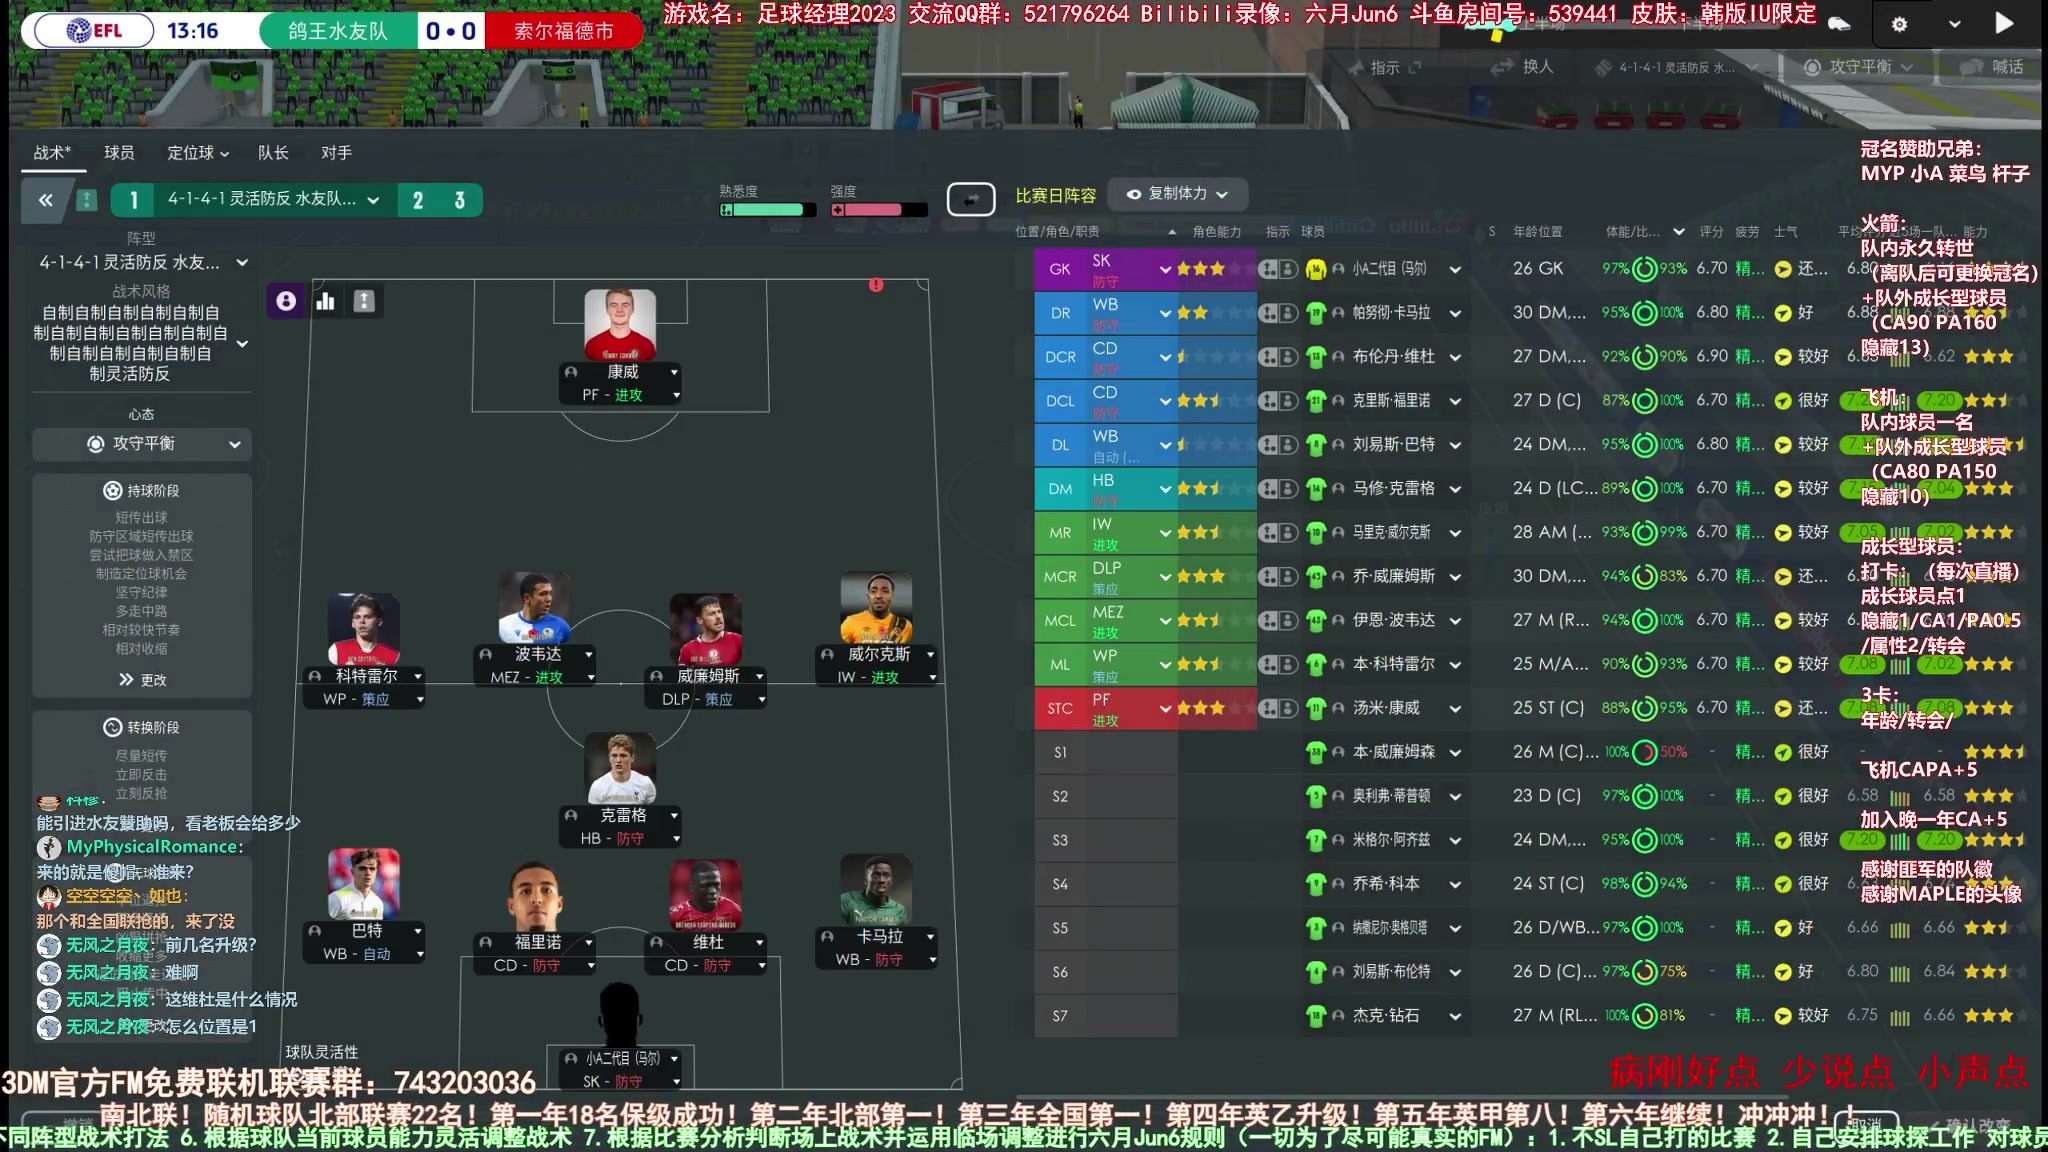
Task: Click the vehicle icon in the top bar
Action: point(1839,24)
